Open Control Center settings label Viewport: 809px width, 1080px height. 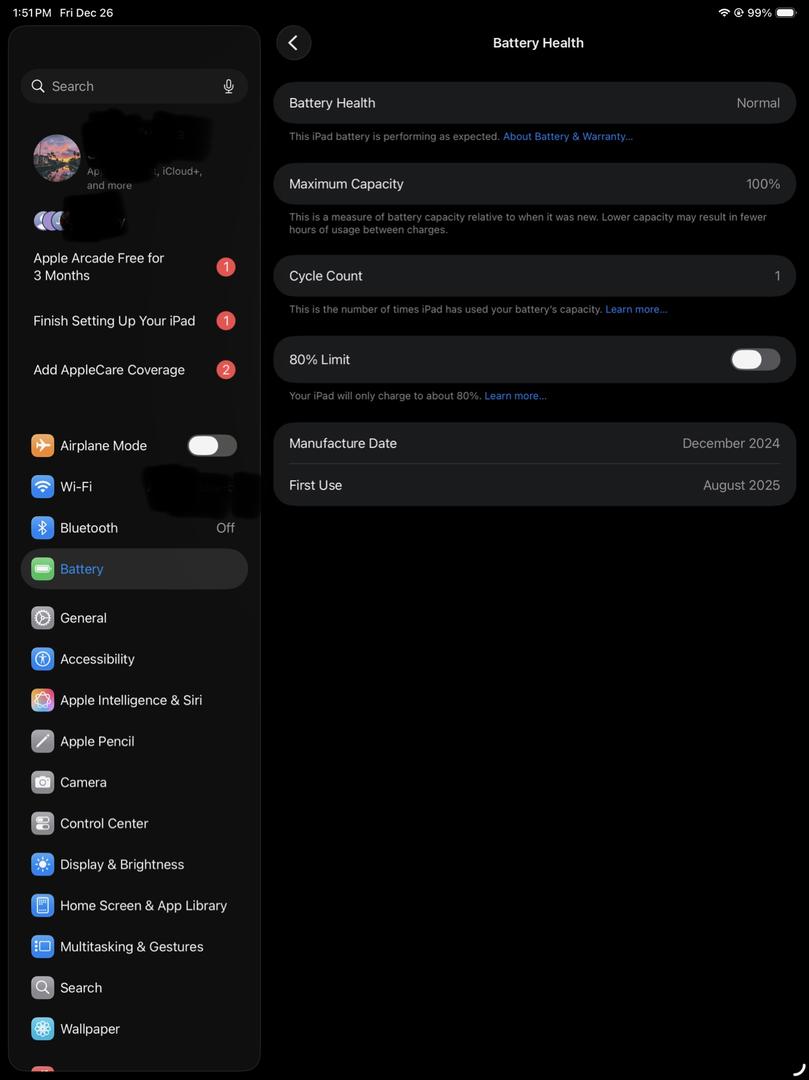[104, 823]
